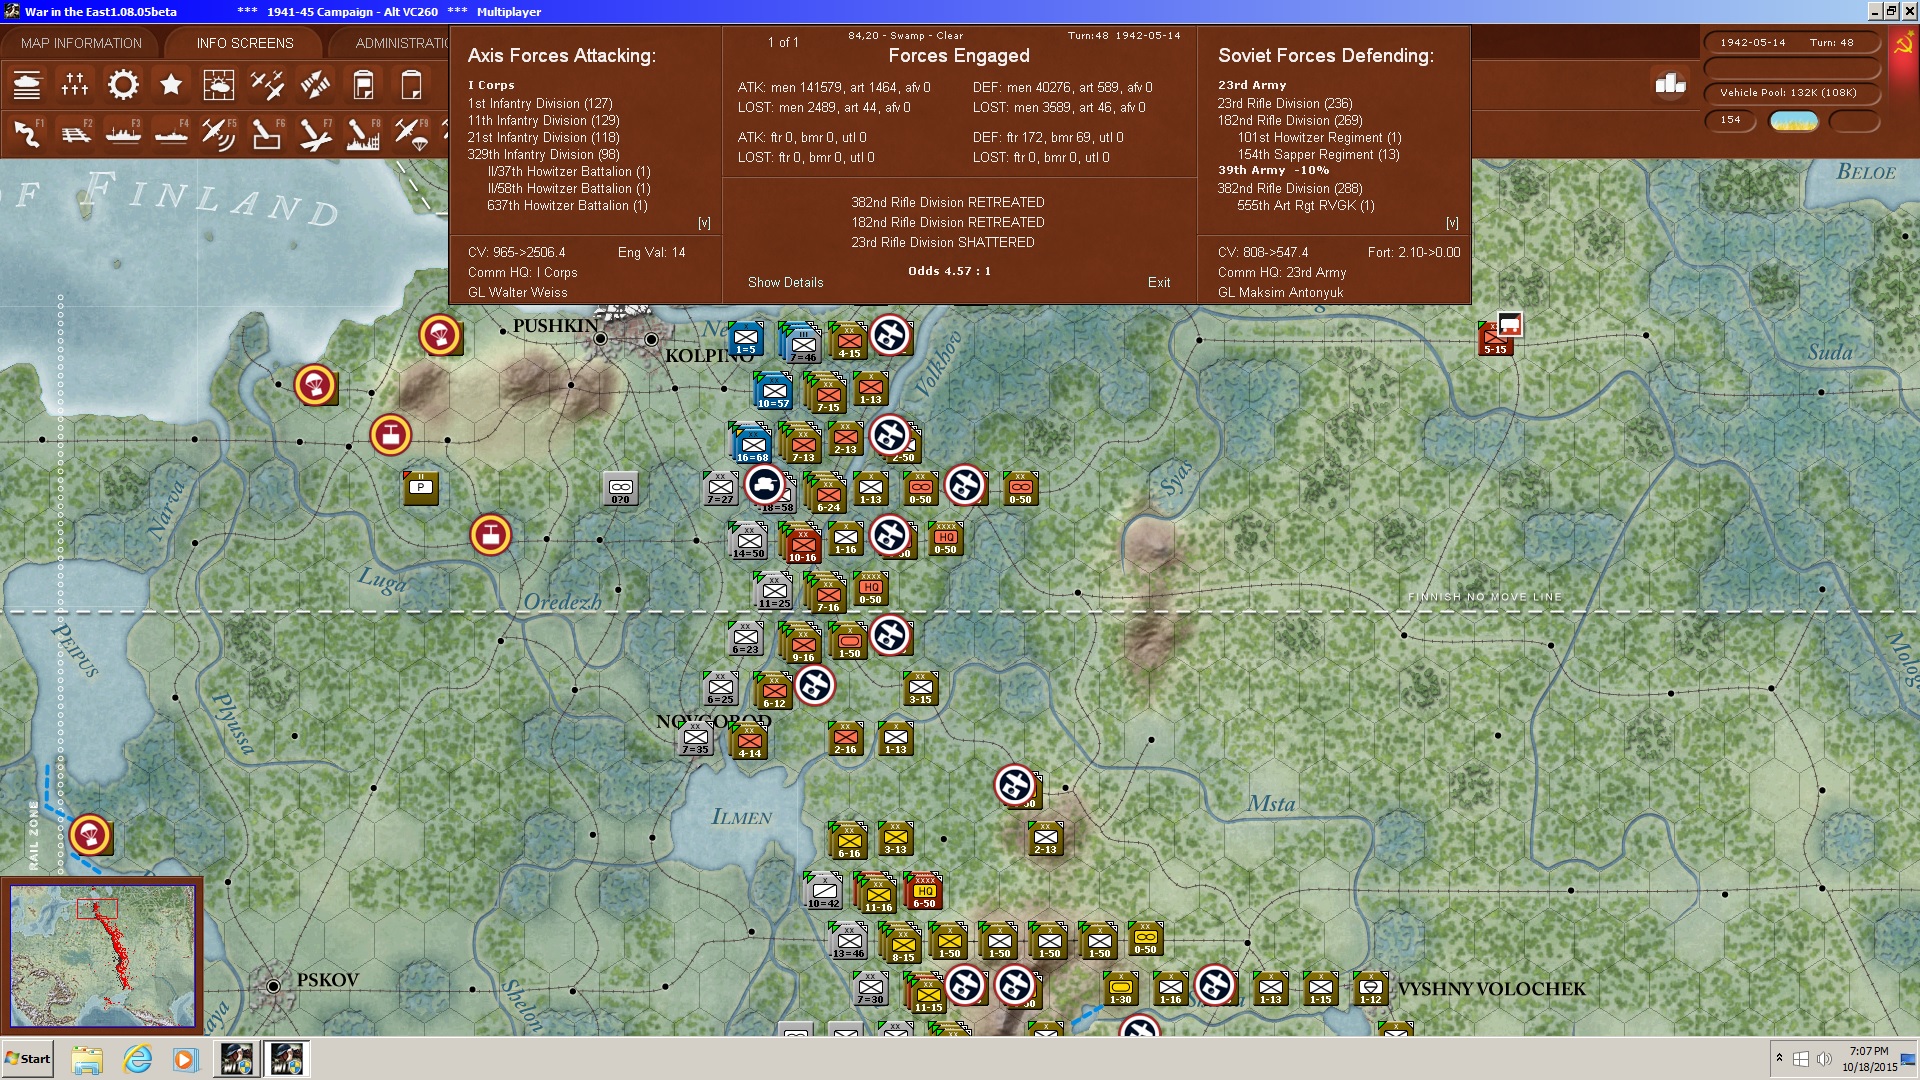The height and width of the screenshot is (1080, 1920).
Task: Click the production gear icon
Action: tap(123, 85)
